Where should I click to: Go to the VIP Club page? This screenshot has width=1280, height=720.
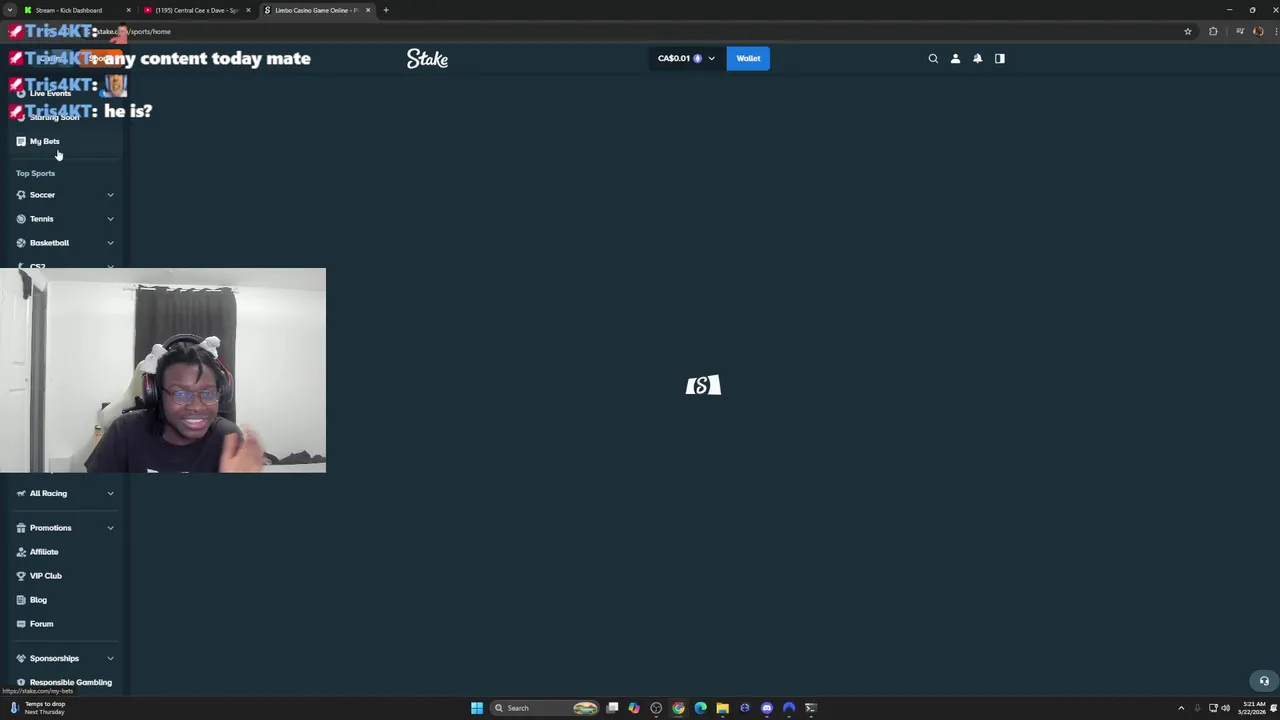click(45, 576)
